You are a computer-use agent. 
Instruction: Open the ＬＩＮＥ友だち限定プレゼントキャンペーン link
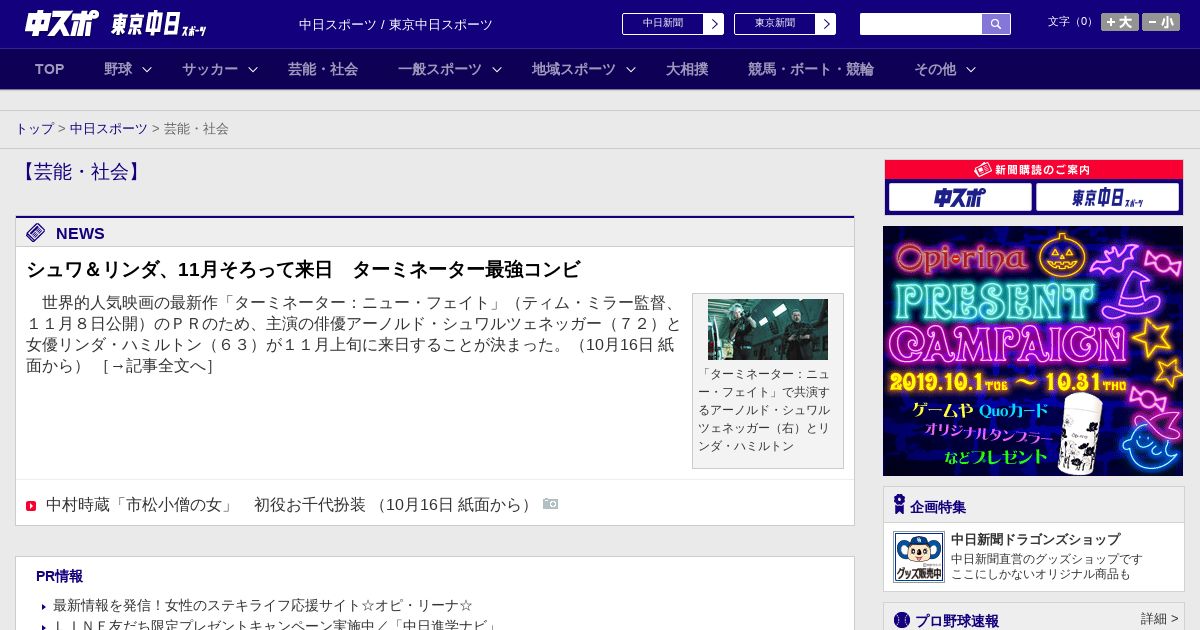(x=275, y=626)
